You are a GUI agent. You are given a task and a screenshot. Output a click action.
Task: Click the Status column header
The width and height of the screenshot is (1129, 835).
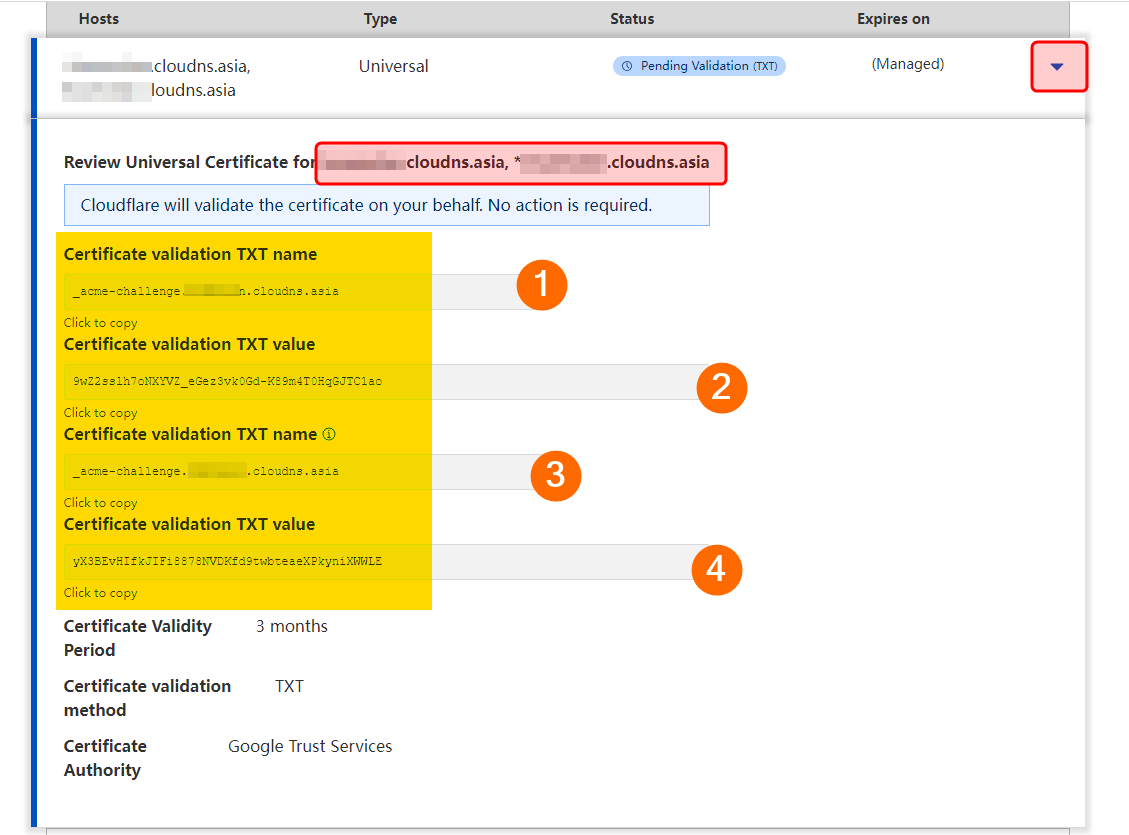tap(632, 19)
